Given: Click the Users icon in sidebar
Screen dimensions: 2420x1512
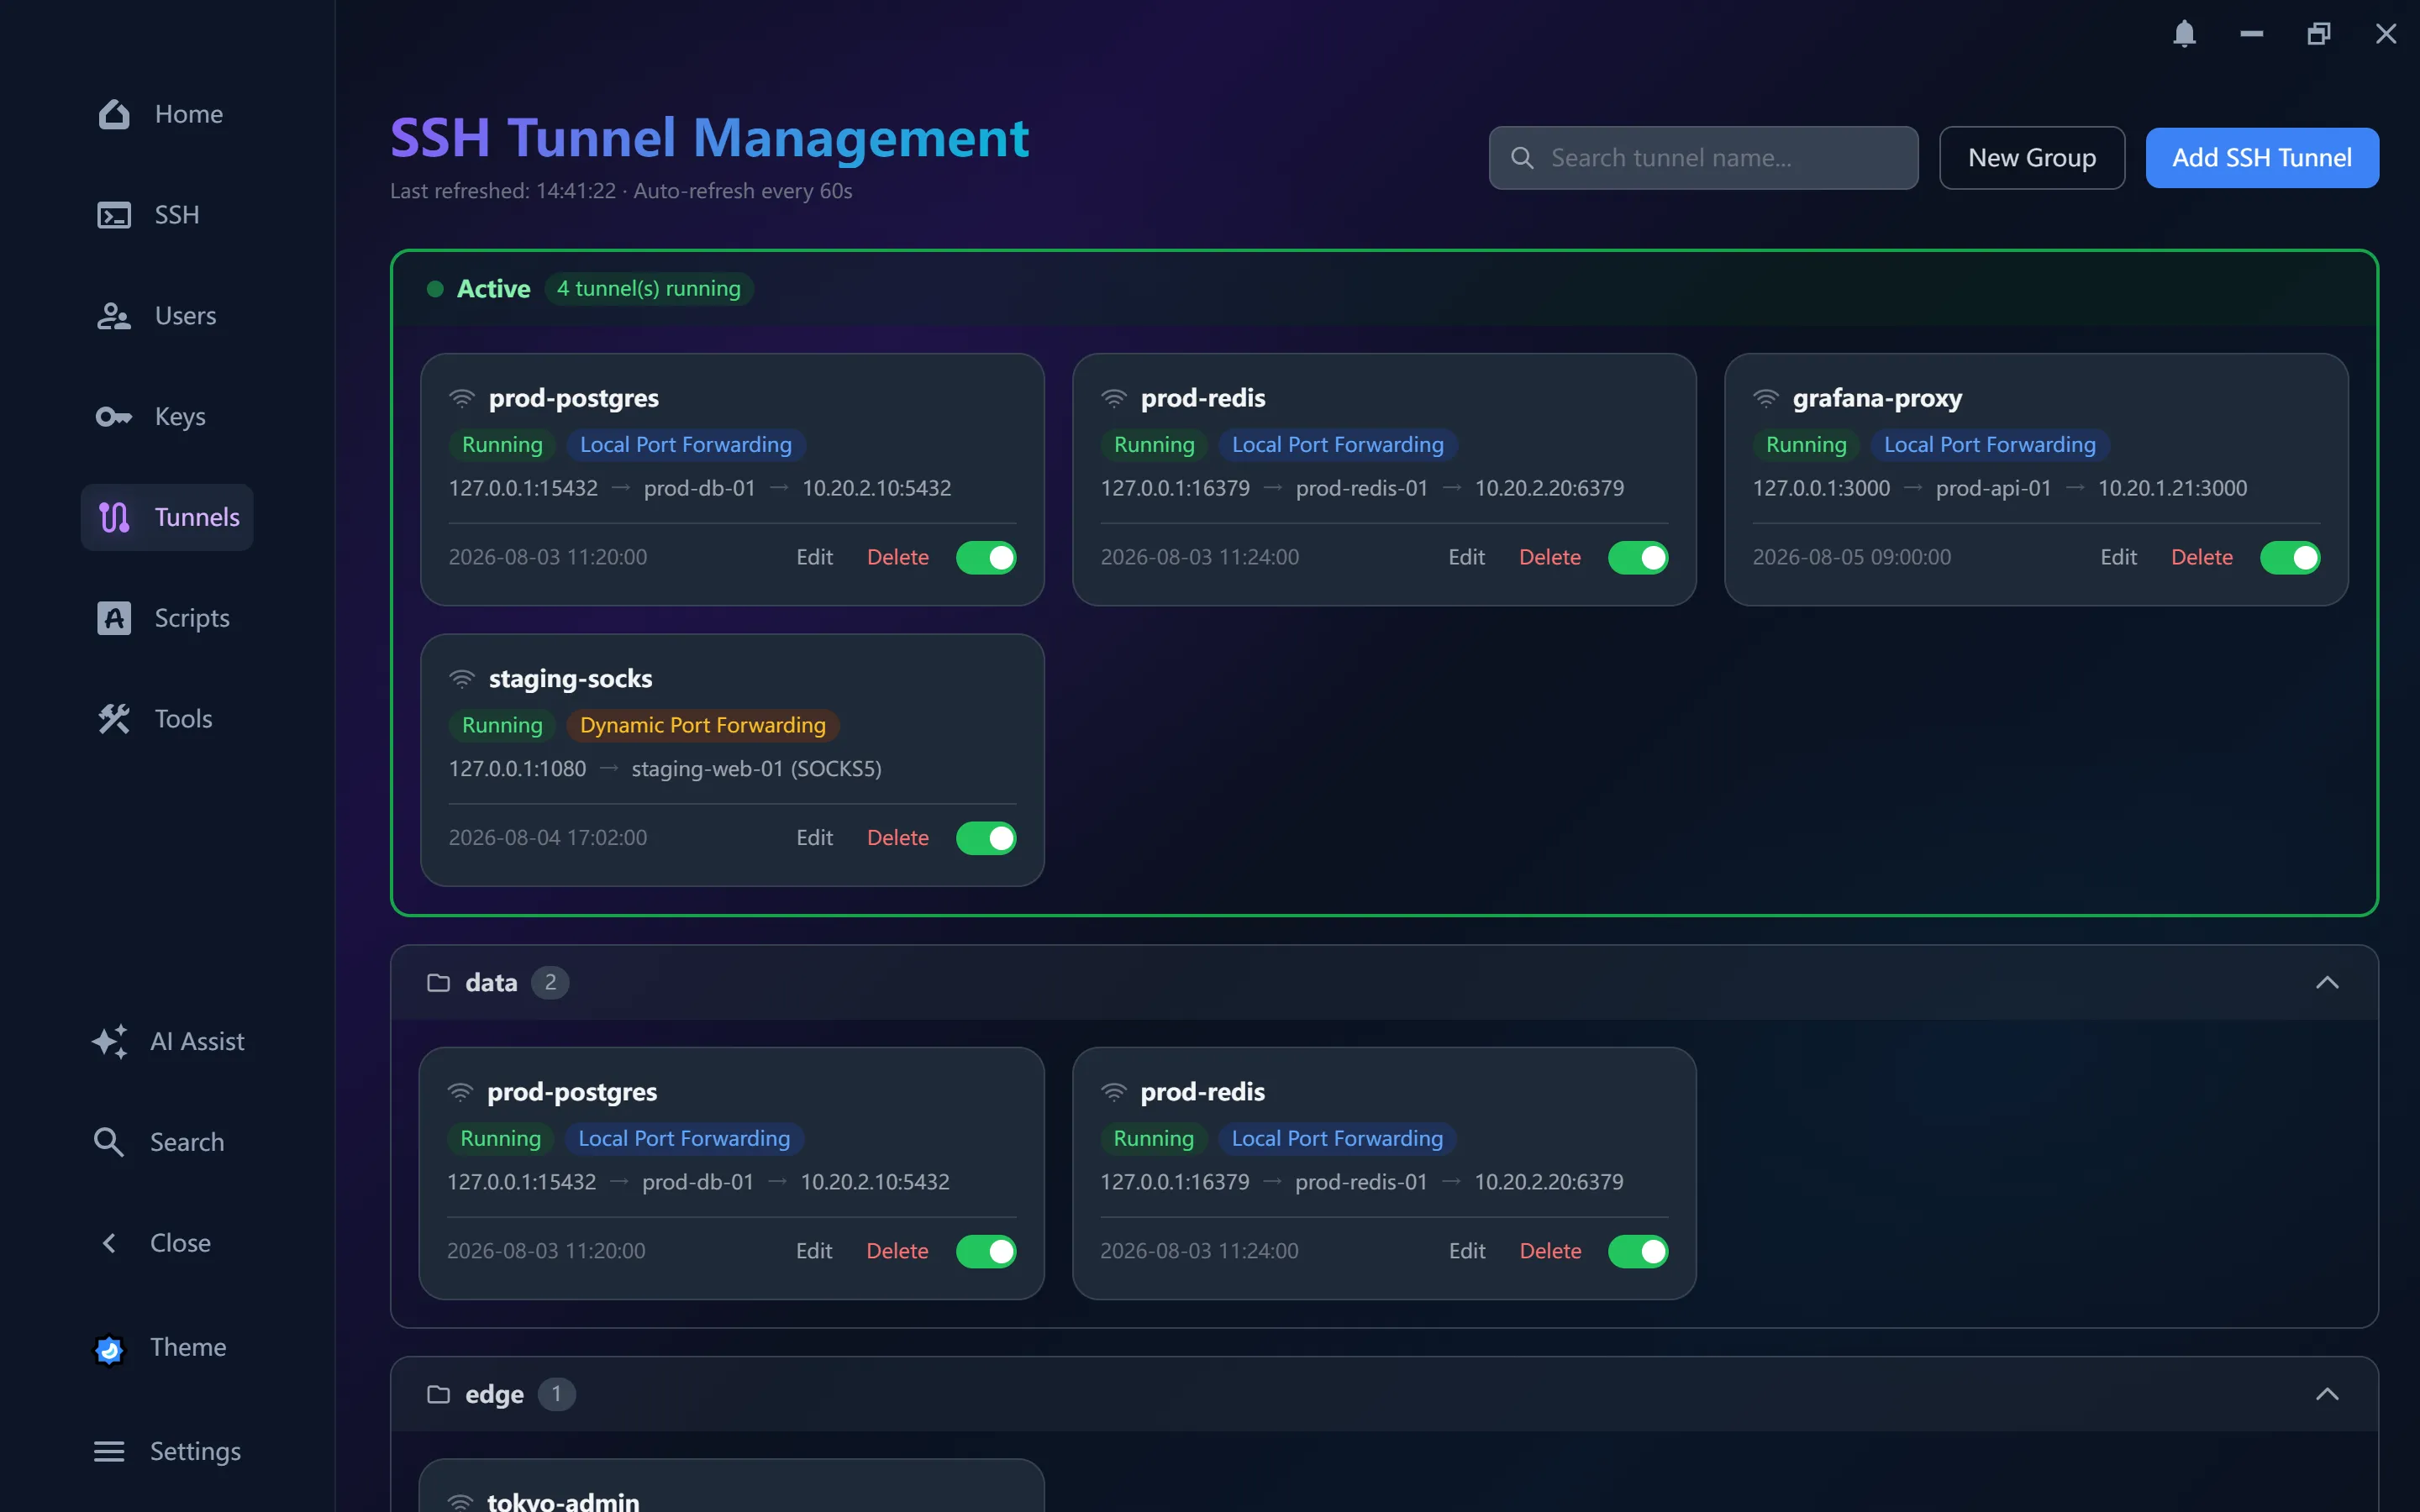Looking at the screenshot, I should [114, 316].
